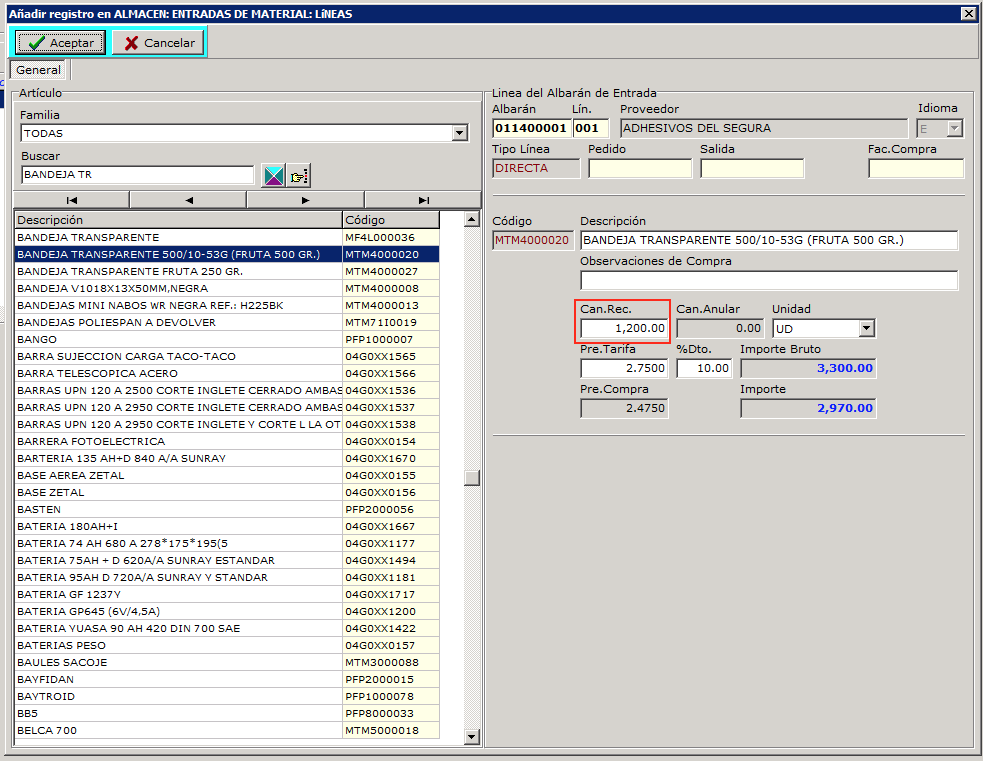Sort list by Descripción column header
The image size is (983, 761).
(x=178, y=220)
